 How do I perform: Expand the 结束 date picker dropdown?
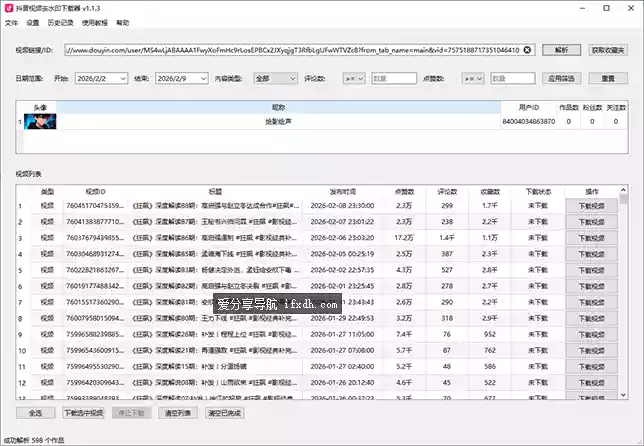click(x=233, y=77)
